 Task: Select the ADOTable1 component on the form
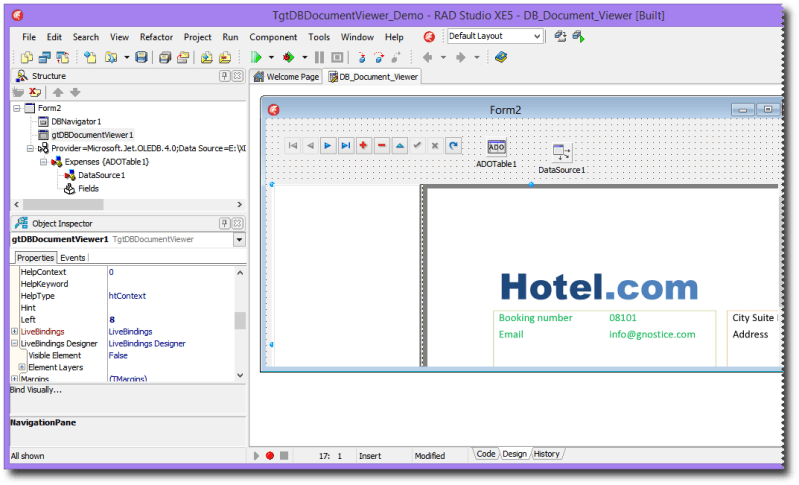coord(496,148)
